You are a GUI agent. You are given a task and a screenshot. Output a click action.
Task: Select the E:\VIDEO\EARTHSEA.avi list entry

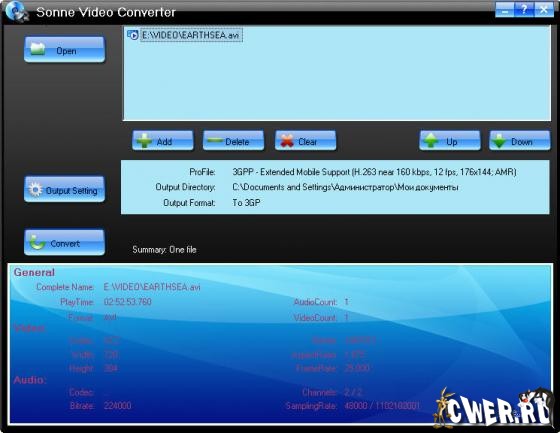[191, 35]
